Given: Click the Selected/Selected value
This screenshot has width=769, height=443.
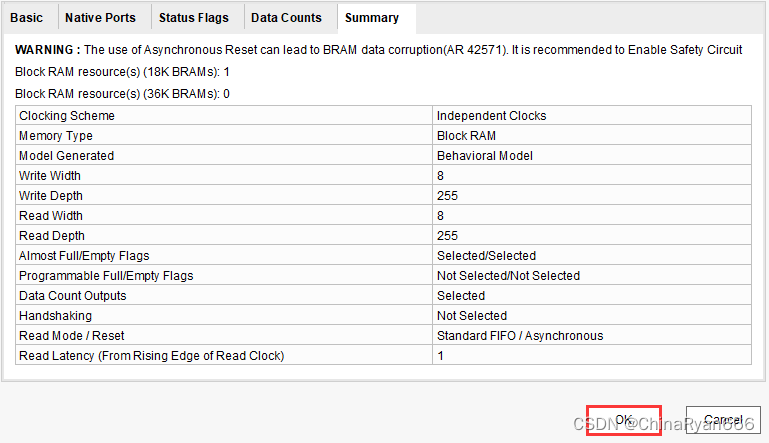Looking at the screenshot, I should click(487, 256).
